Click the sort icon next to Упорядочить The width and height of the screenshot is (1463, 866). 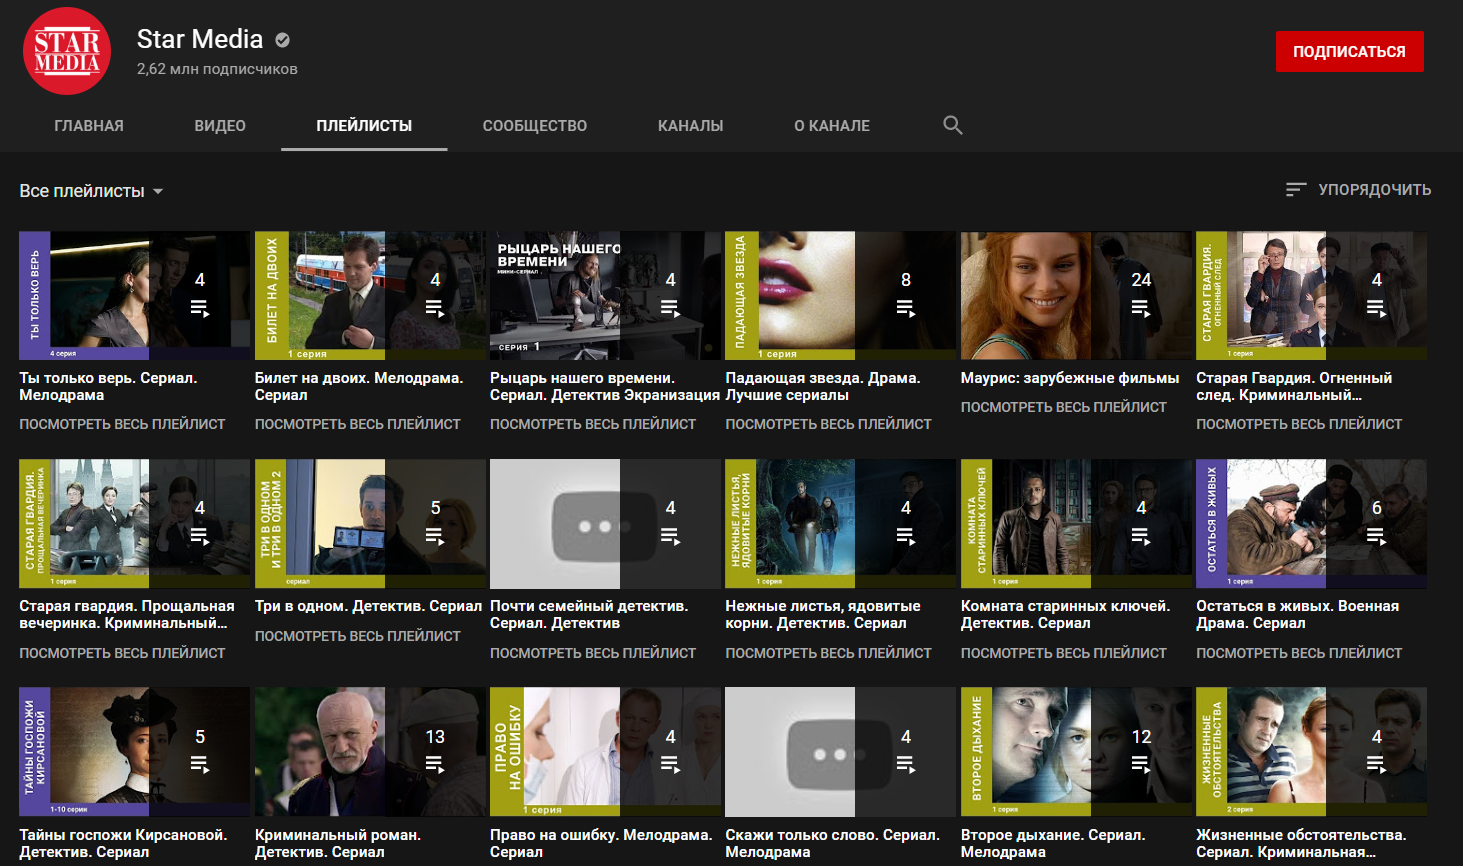pos(1296,190)
